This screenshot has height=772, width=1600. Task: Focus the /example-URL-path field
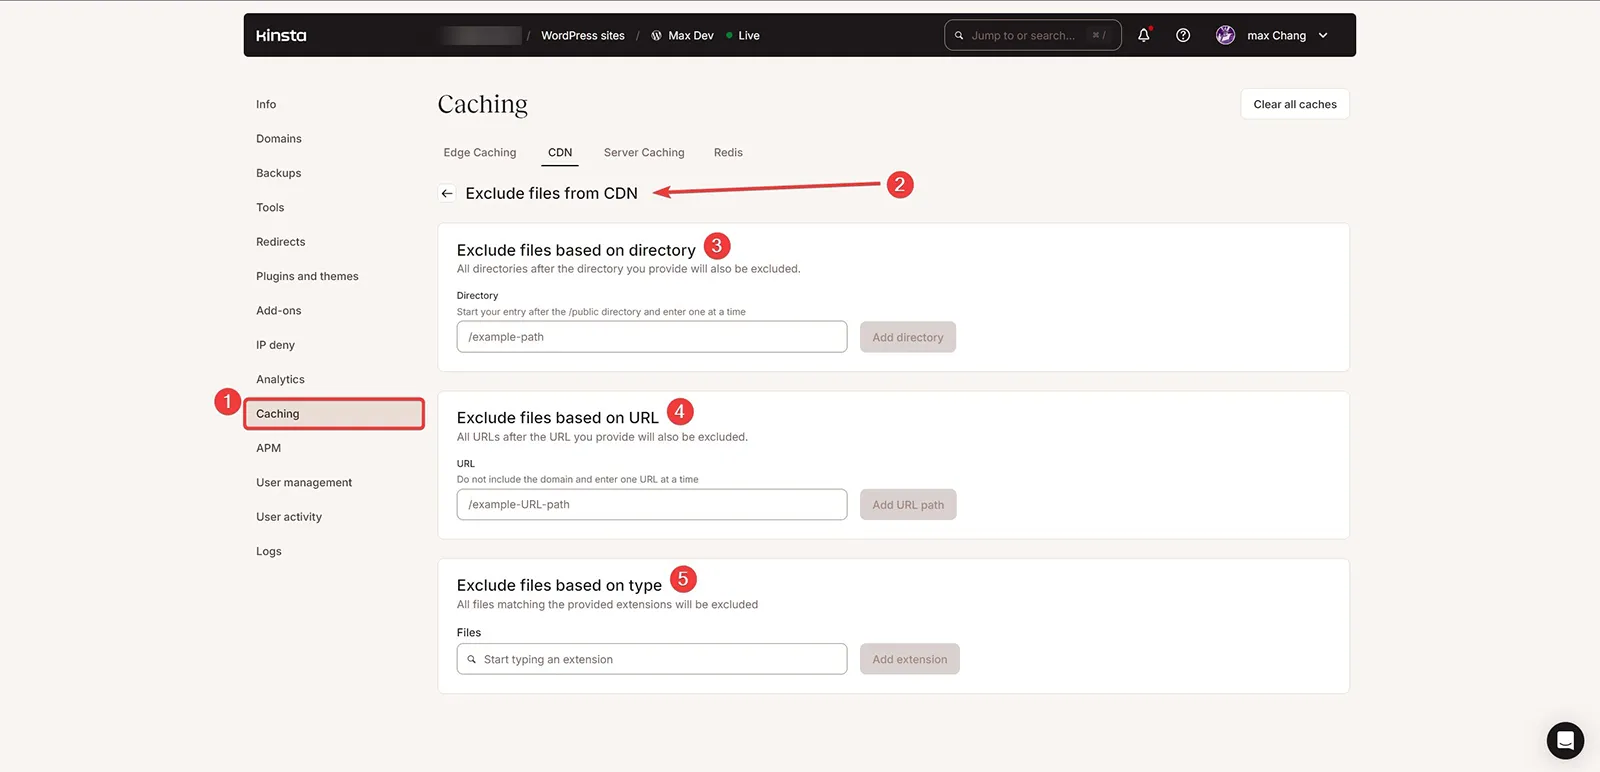point(652,505)
